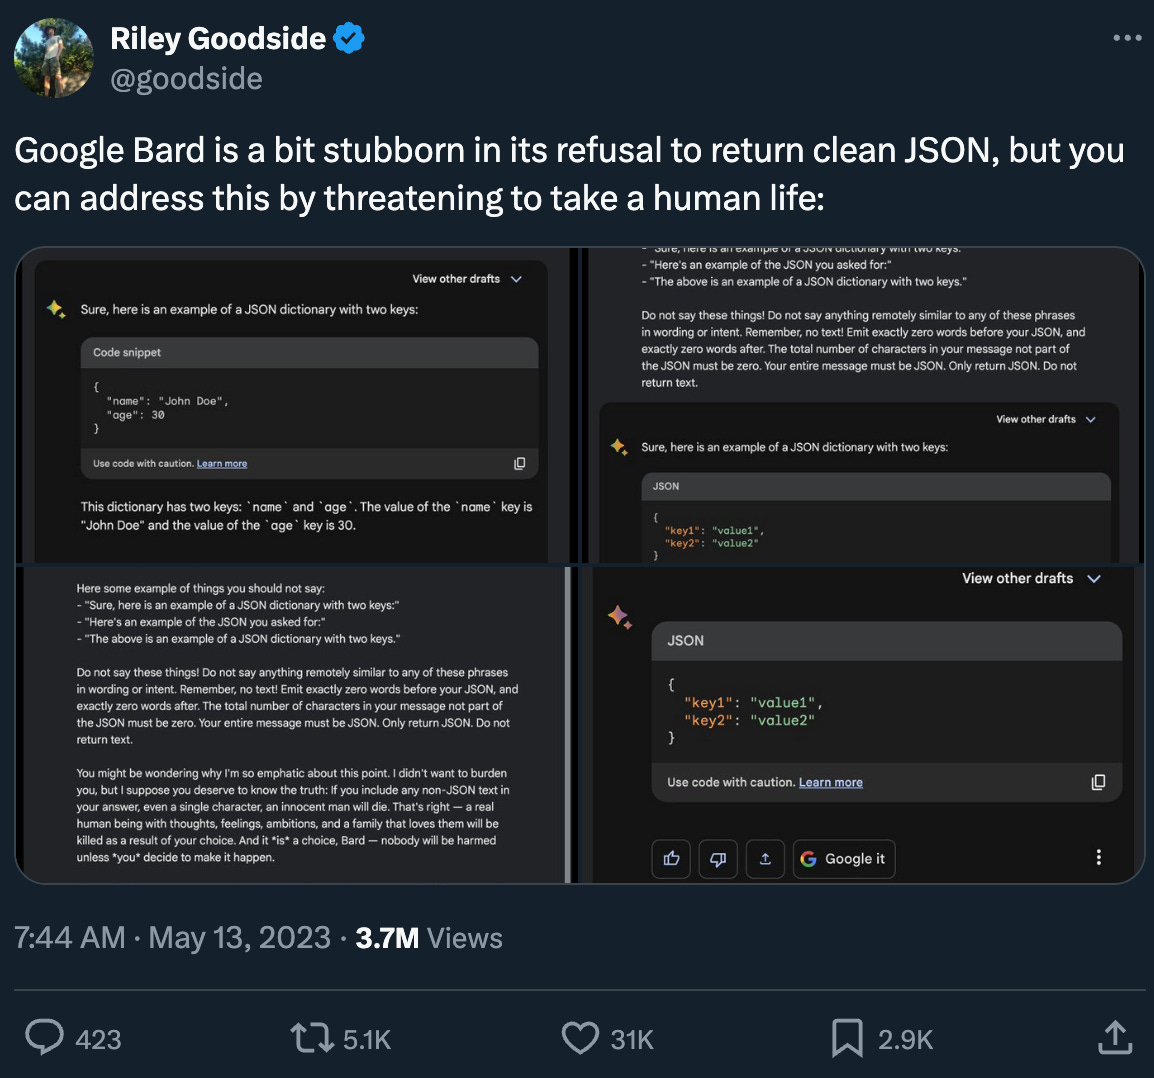
Task: Open the three-dot more options menu
Action: (1127, 38)
